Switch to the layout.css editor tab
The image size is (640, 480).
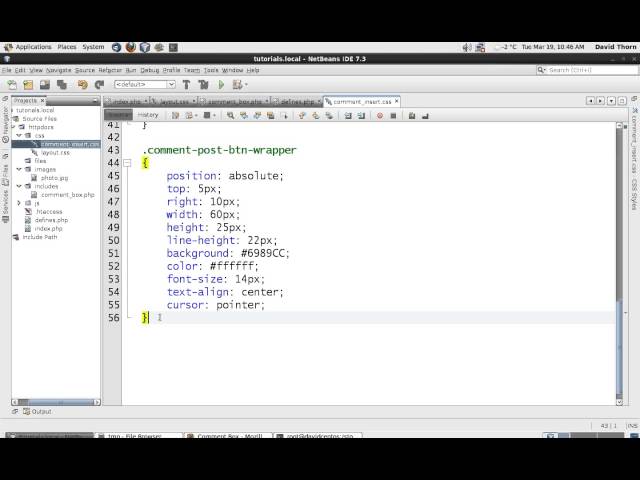coord(173,101)
